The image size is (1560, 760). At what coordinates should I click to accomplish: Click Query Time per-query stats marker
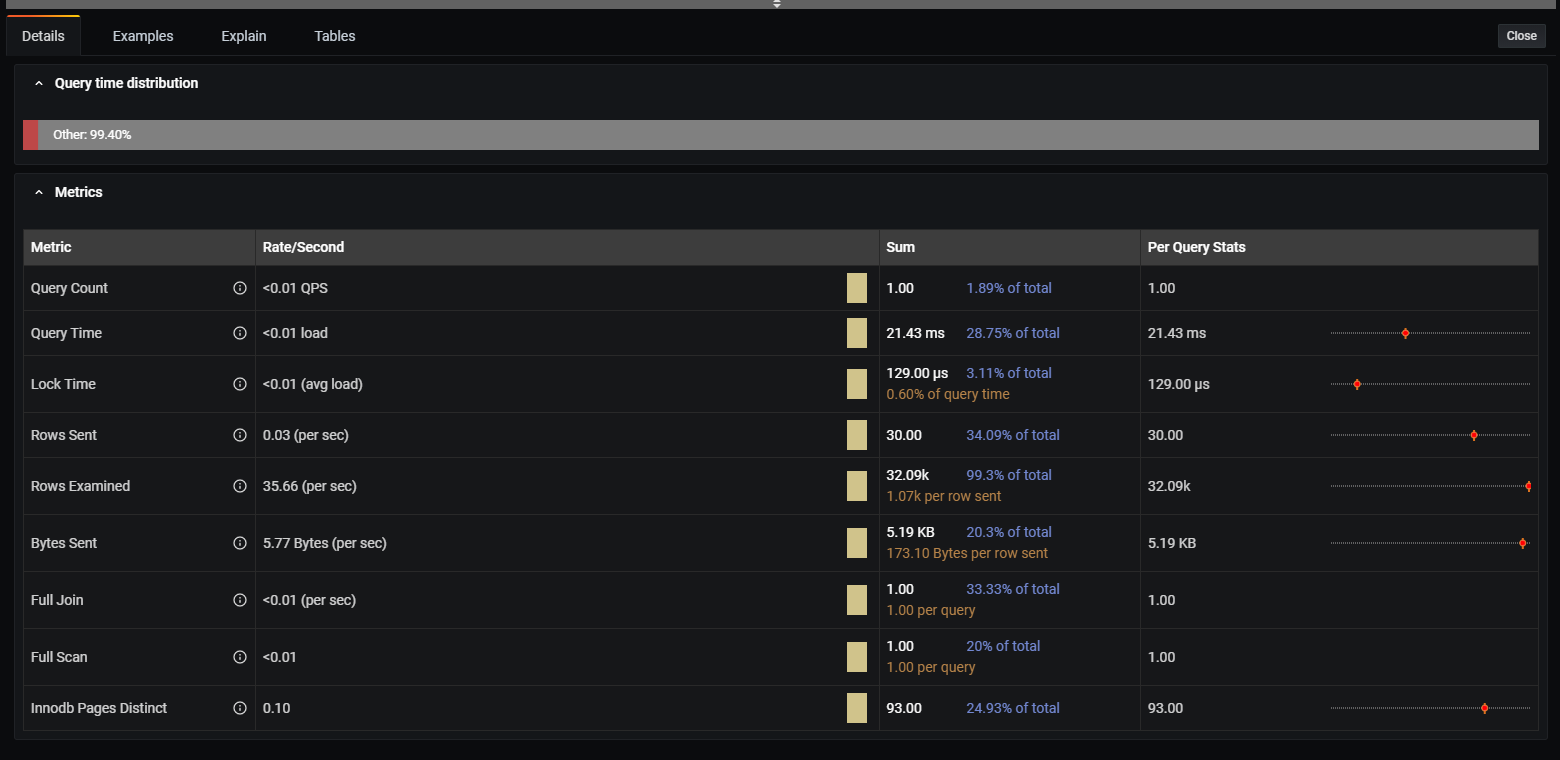pos(1405,333)
